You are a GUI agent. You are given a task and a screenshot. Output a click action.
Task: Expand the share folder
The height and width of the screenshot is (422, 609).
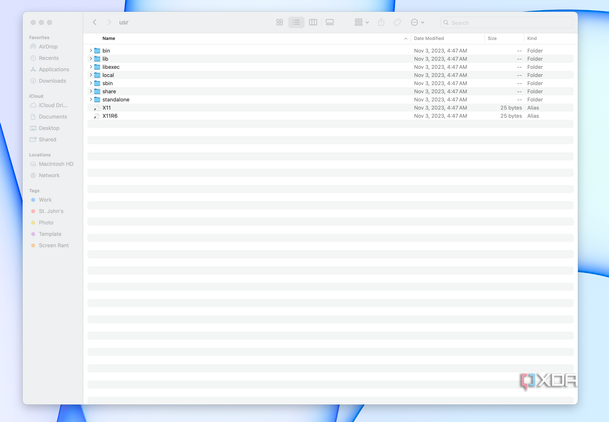click(90, 91)
